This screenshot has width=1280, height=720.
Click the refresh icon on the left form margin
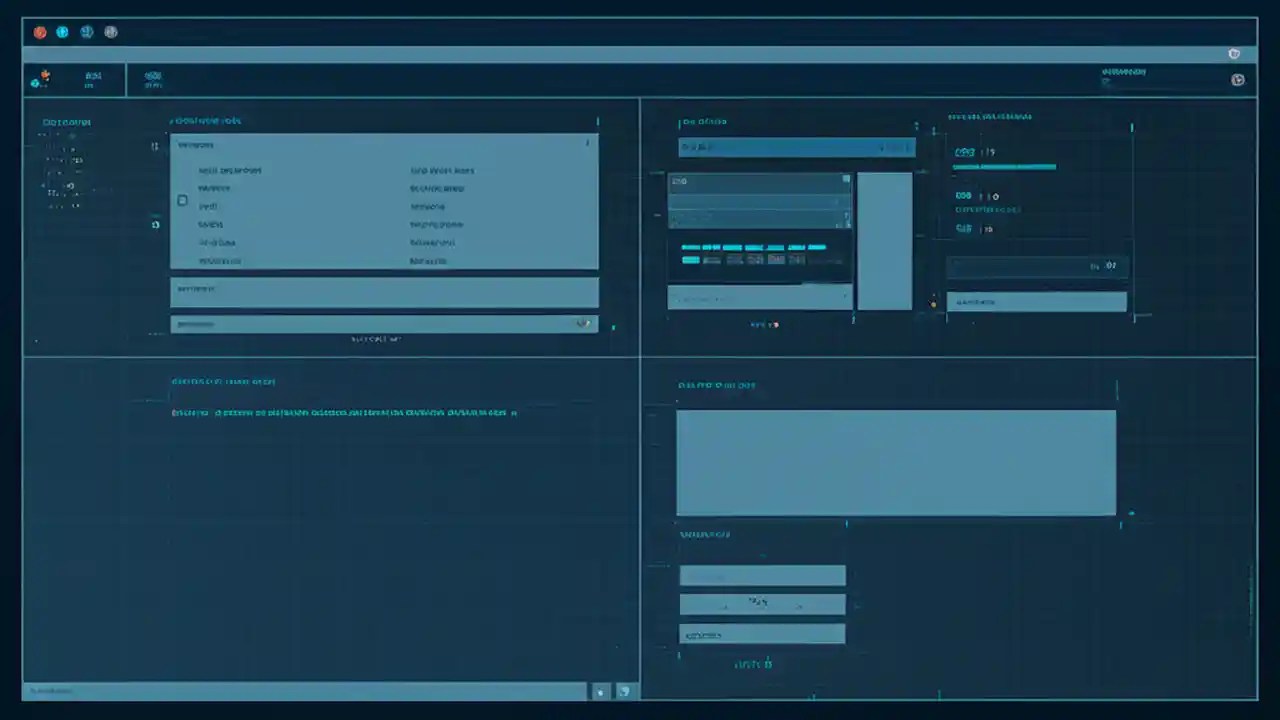click(x=155, y=225)
